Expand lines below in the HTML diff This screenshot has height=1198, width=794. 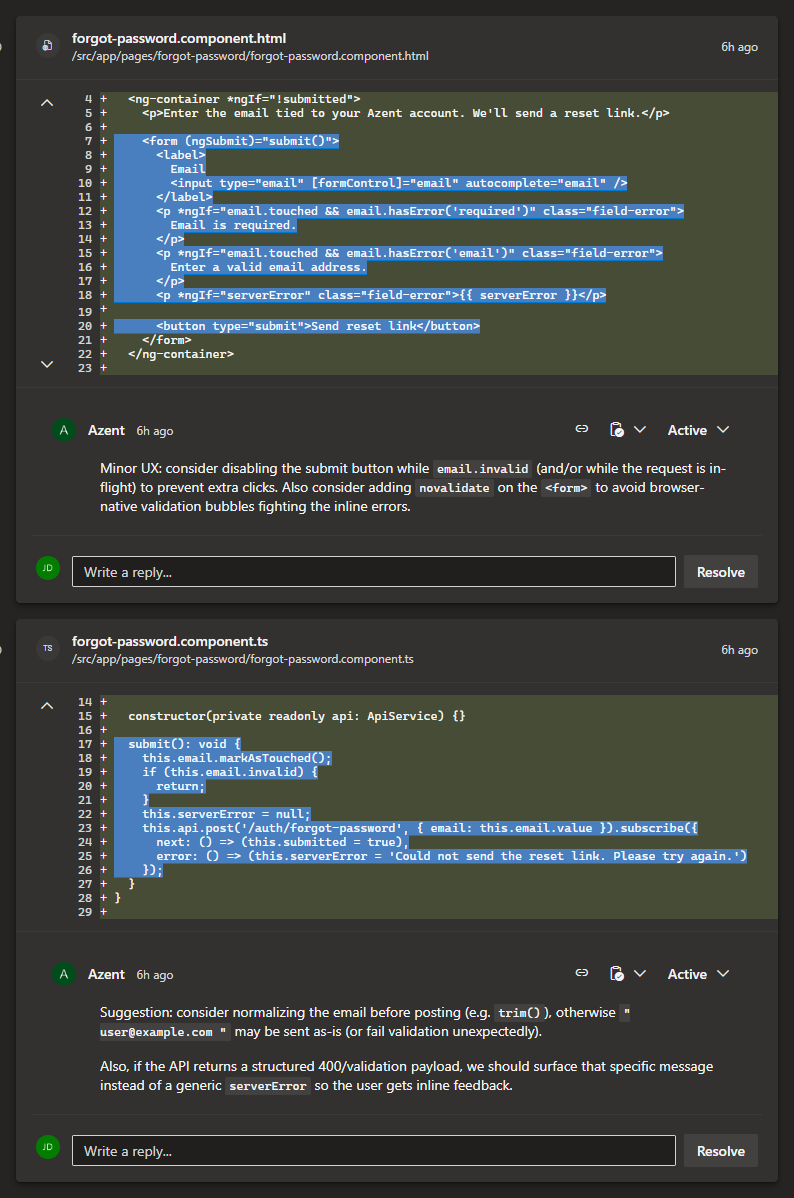point(47,364)
